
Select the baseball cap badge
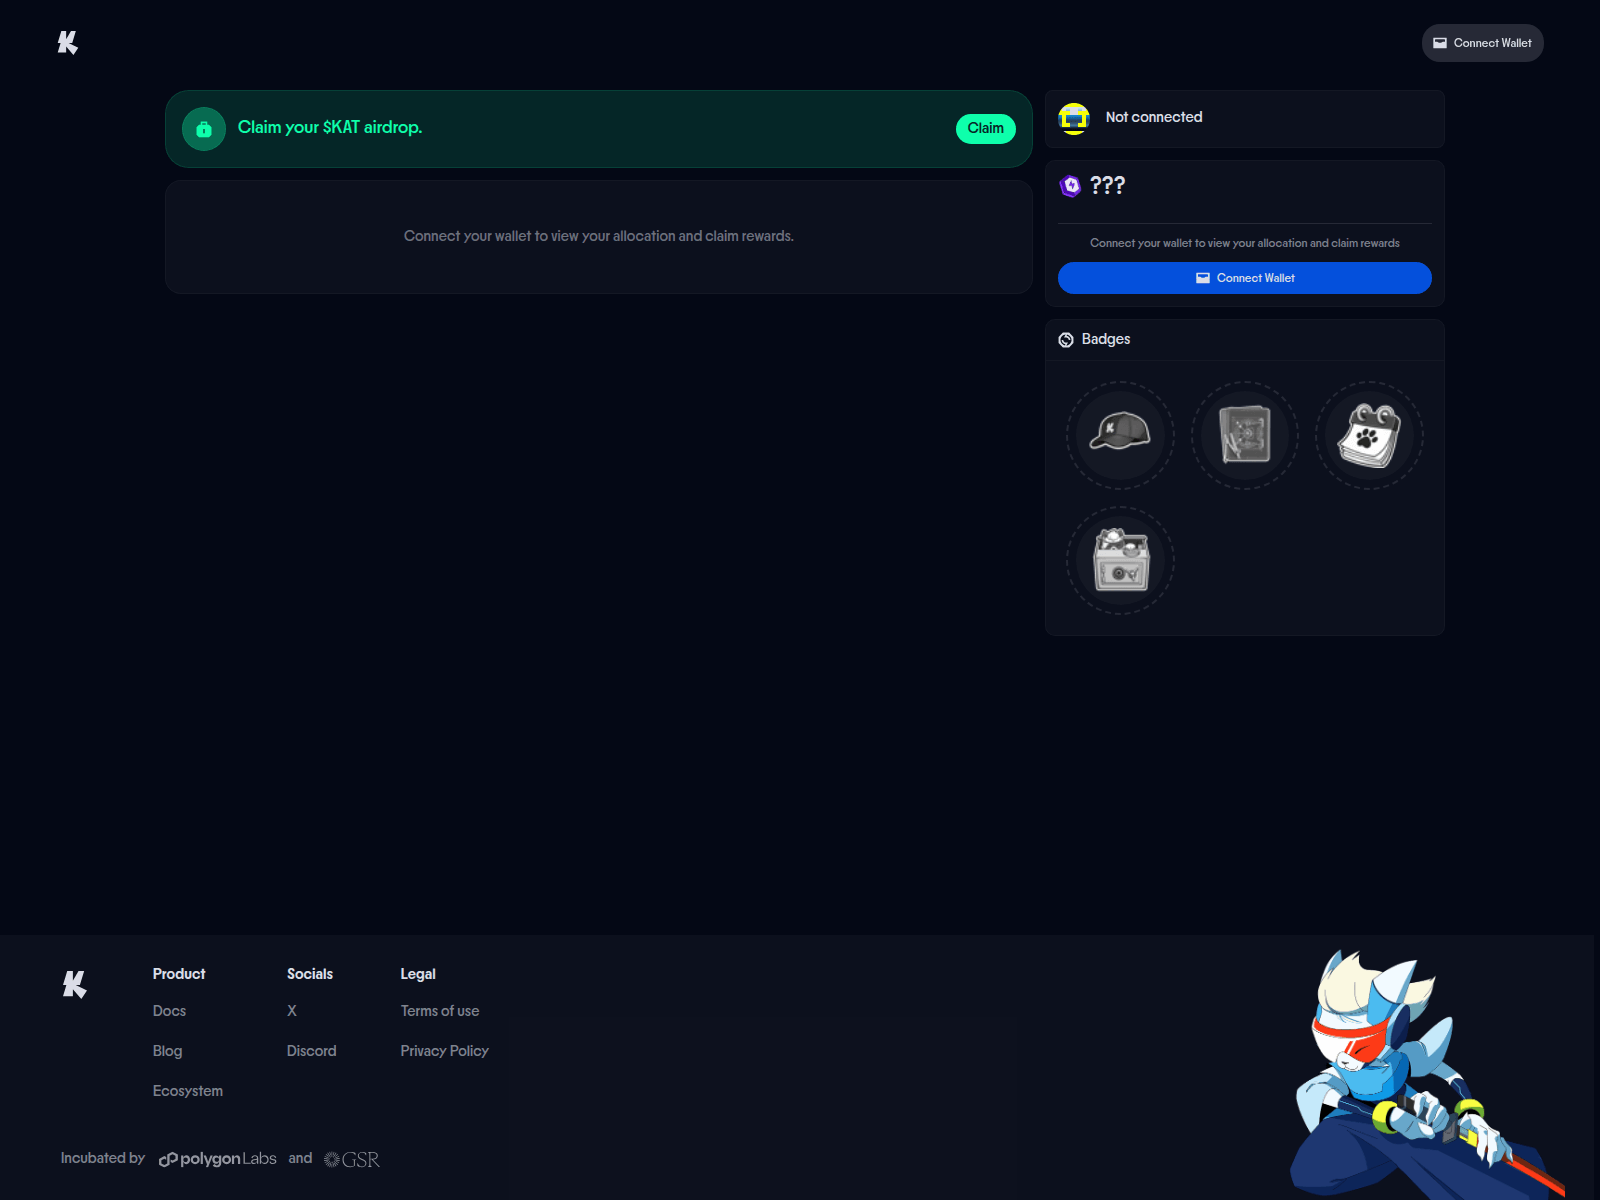(1120, 435)
